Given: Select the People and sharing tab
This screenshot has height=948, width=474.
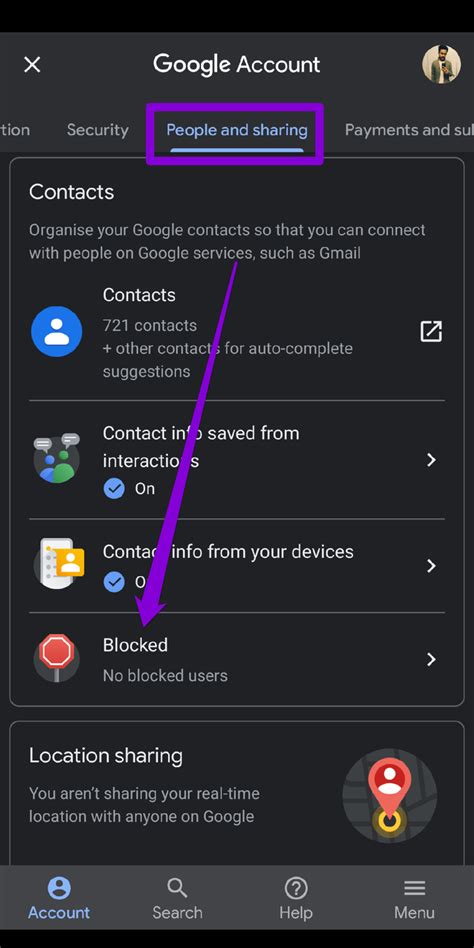Looking at the screenshot, I should [x=236, y=130].
